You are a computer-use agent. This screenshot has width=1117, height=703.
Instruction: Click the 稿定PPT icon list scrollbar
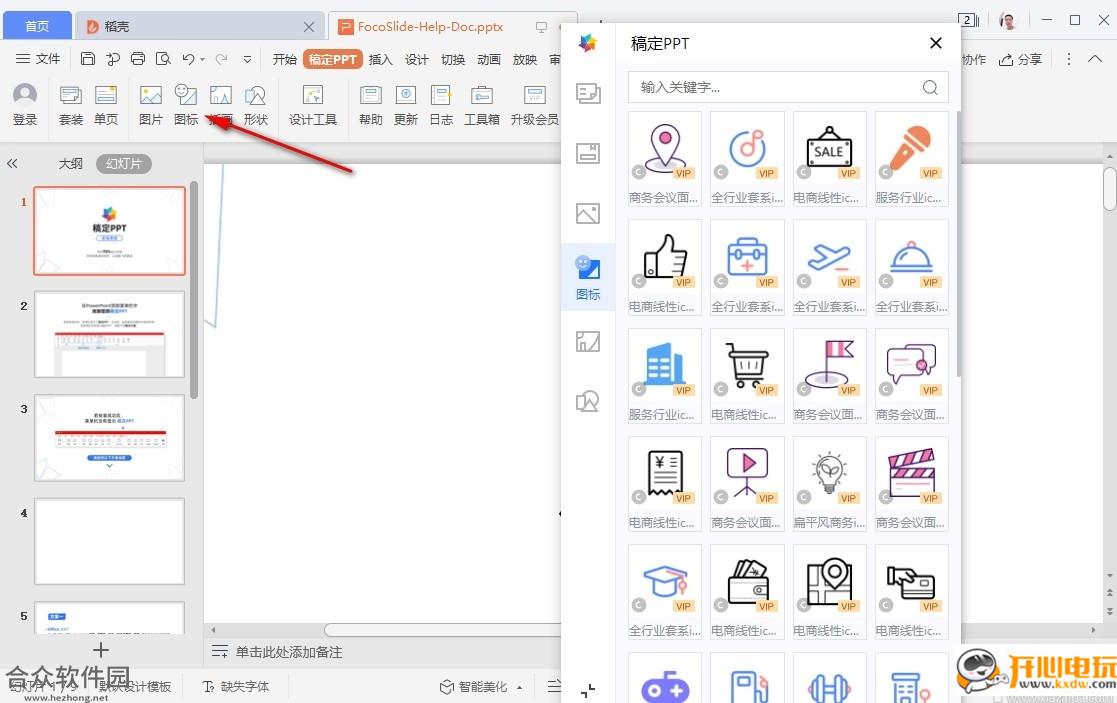(957, 242)
